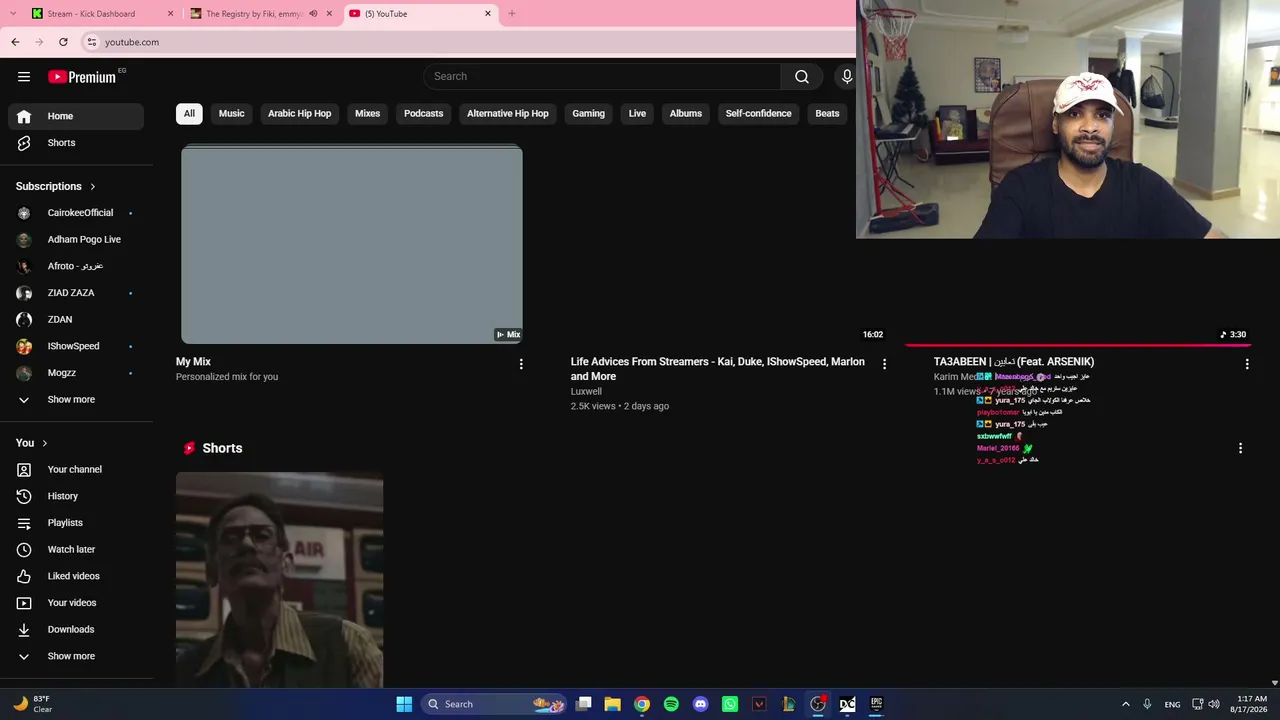
Task: Filter feed by Albums chip
Action: [x=685, y=114]
